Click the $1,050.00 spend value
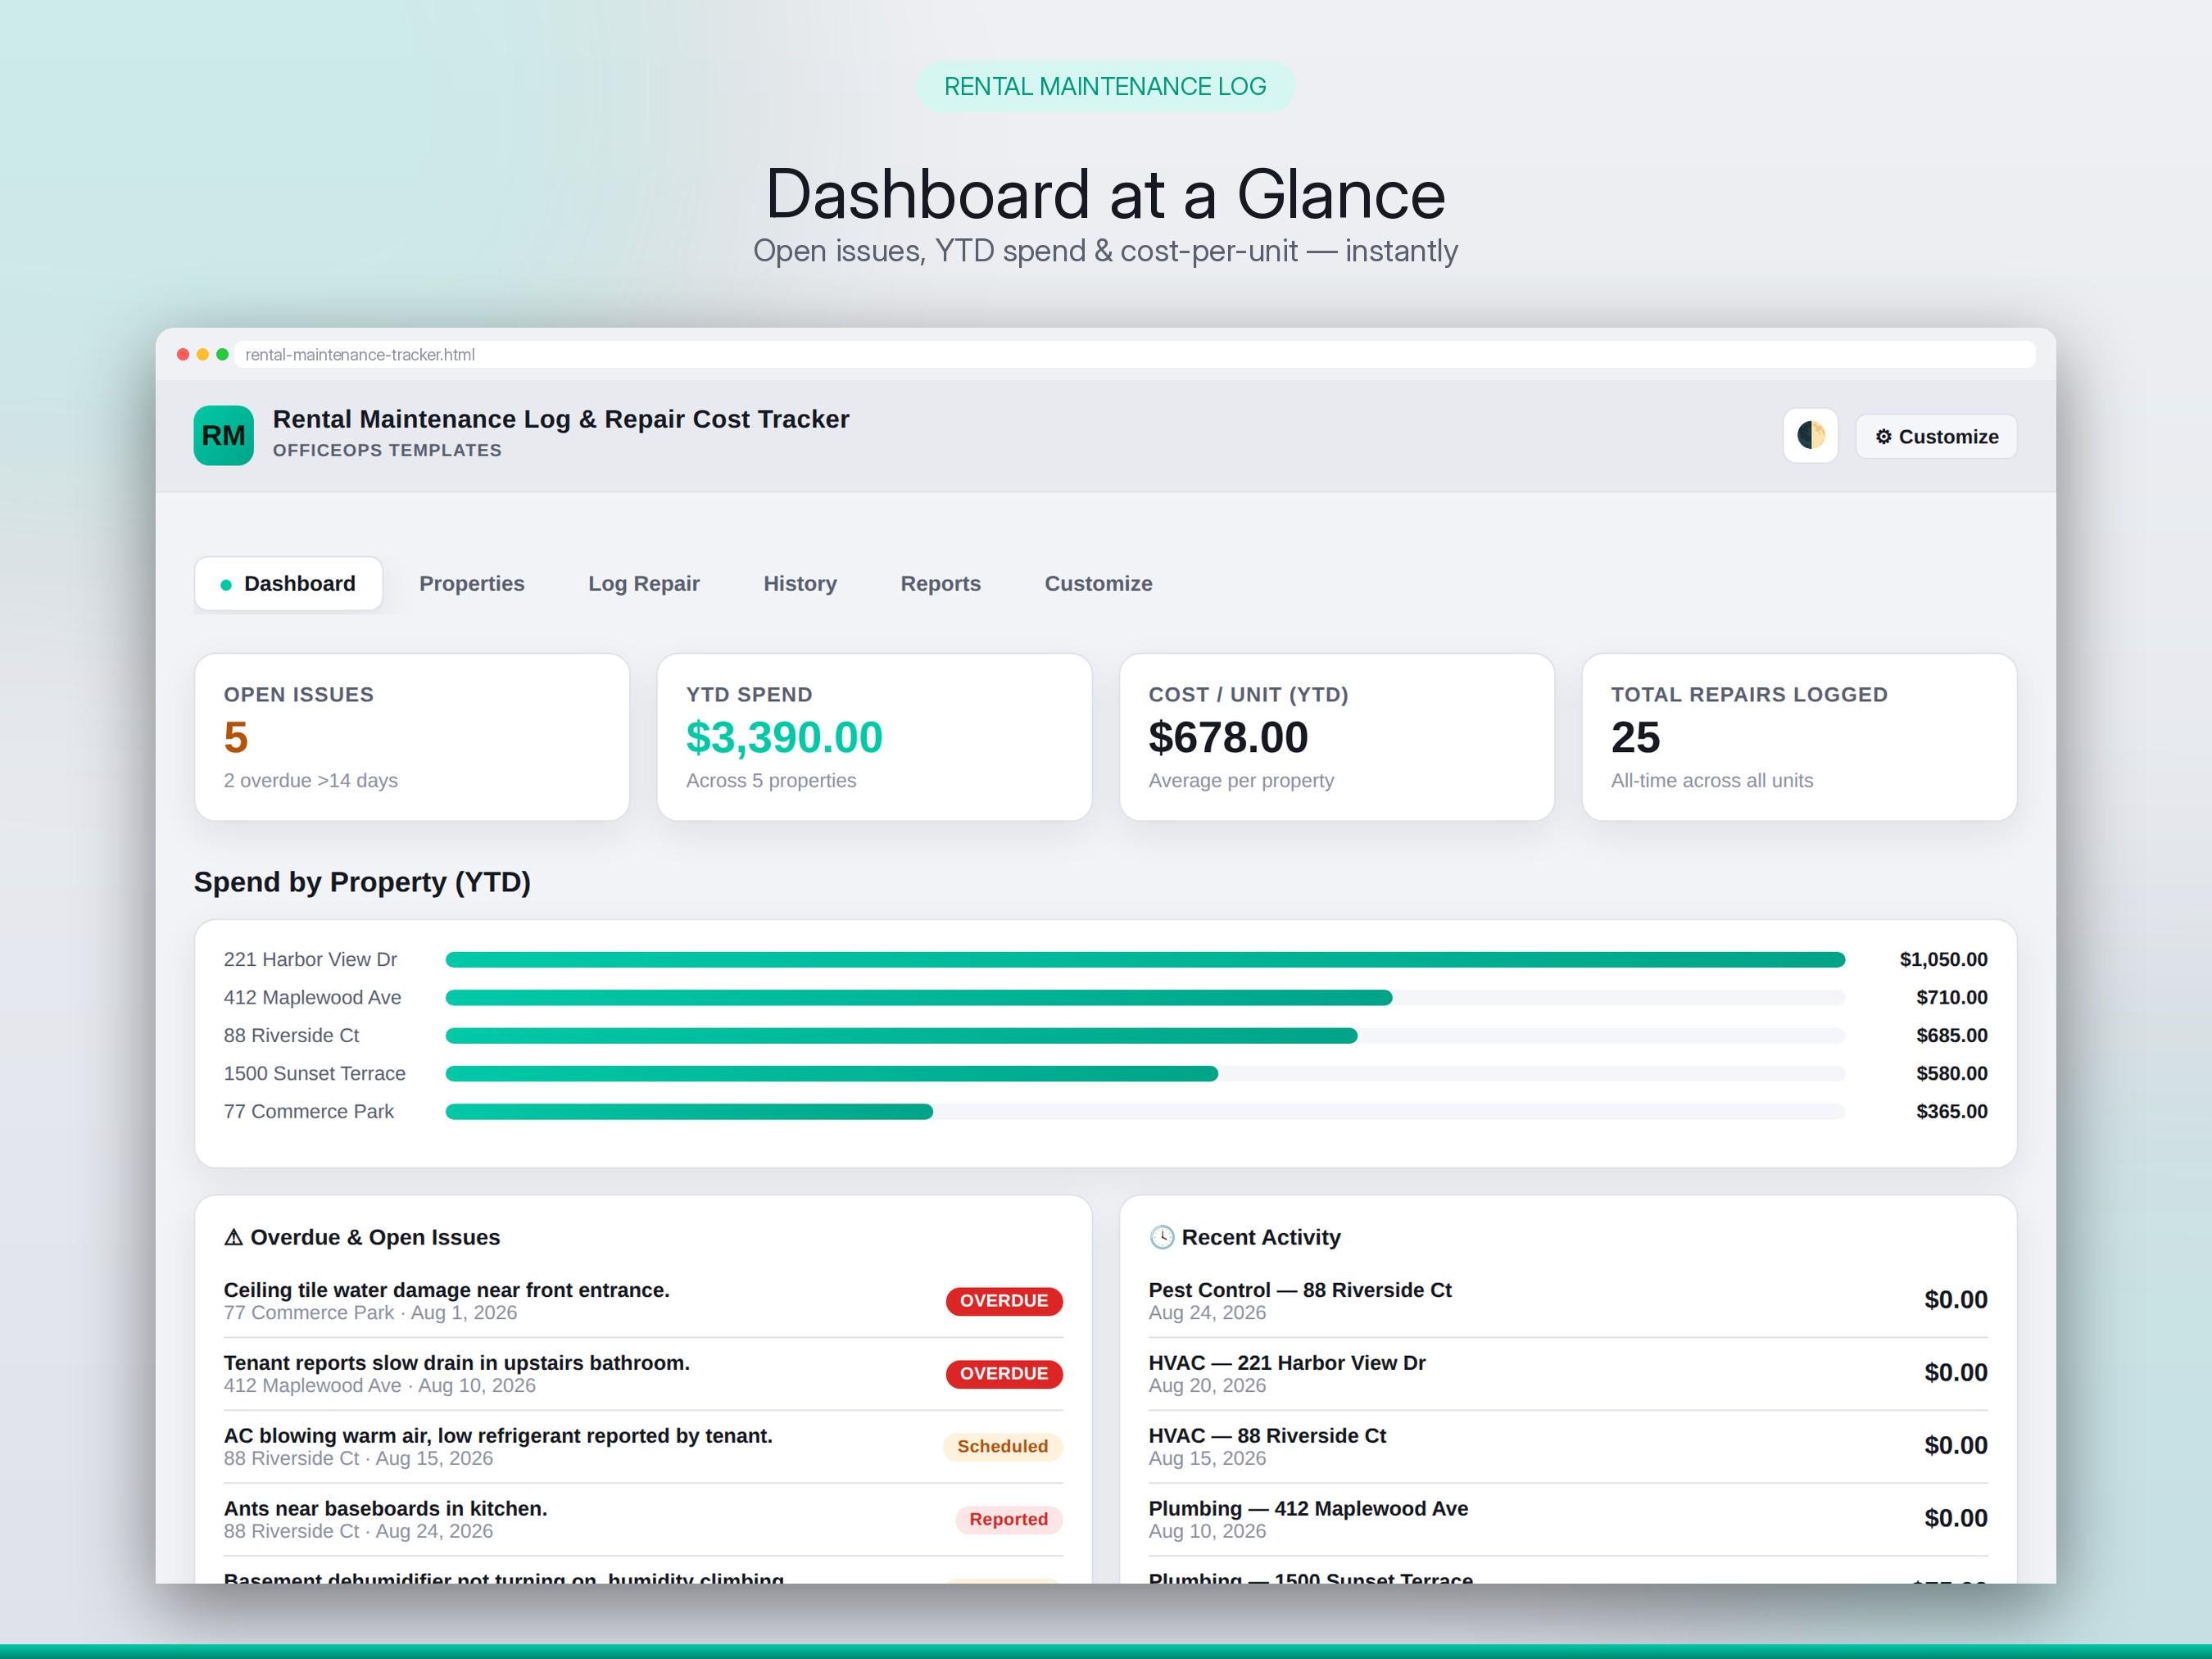 click(1943, 959)
